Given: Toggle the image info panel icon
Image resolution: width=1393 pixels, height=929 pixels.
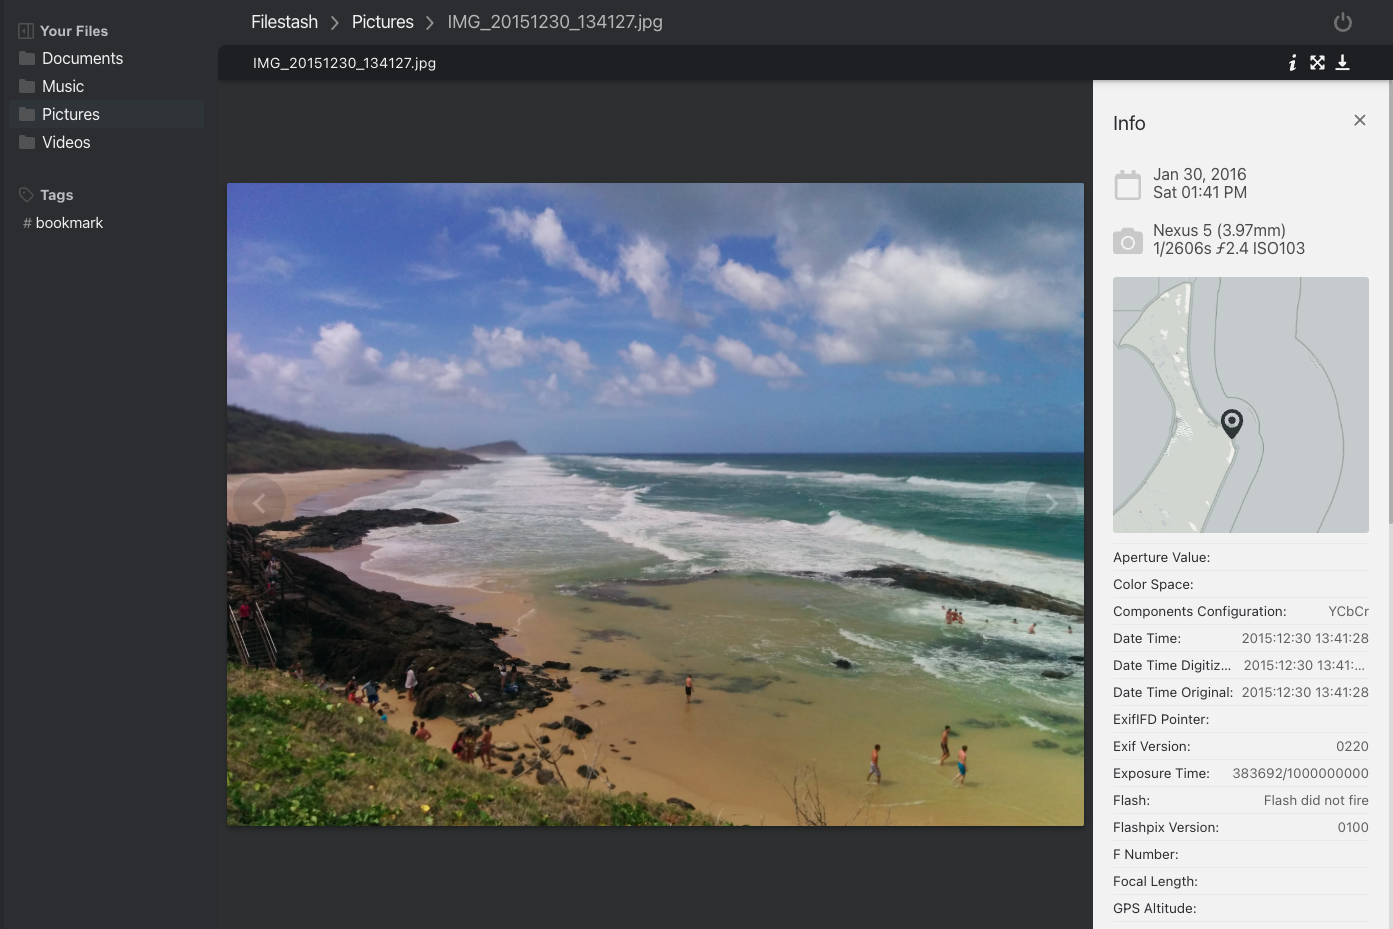Looking at the screenshot, I should [x=1292, y=63].
